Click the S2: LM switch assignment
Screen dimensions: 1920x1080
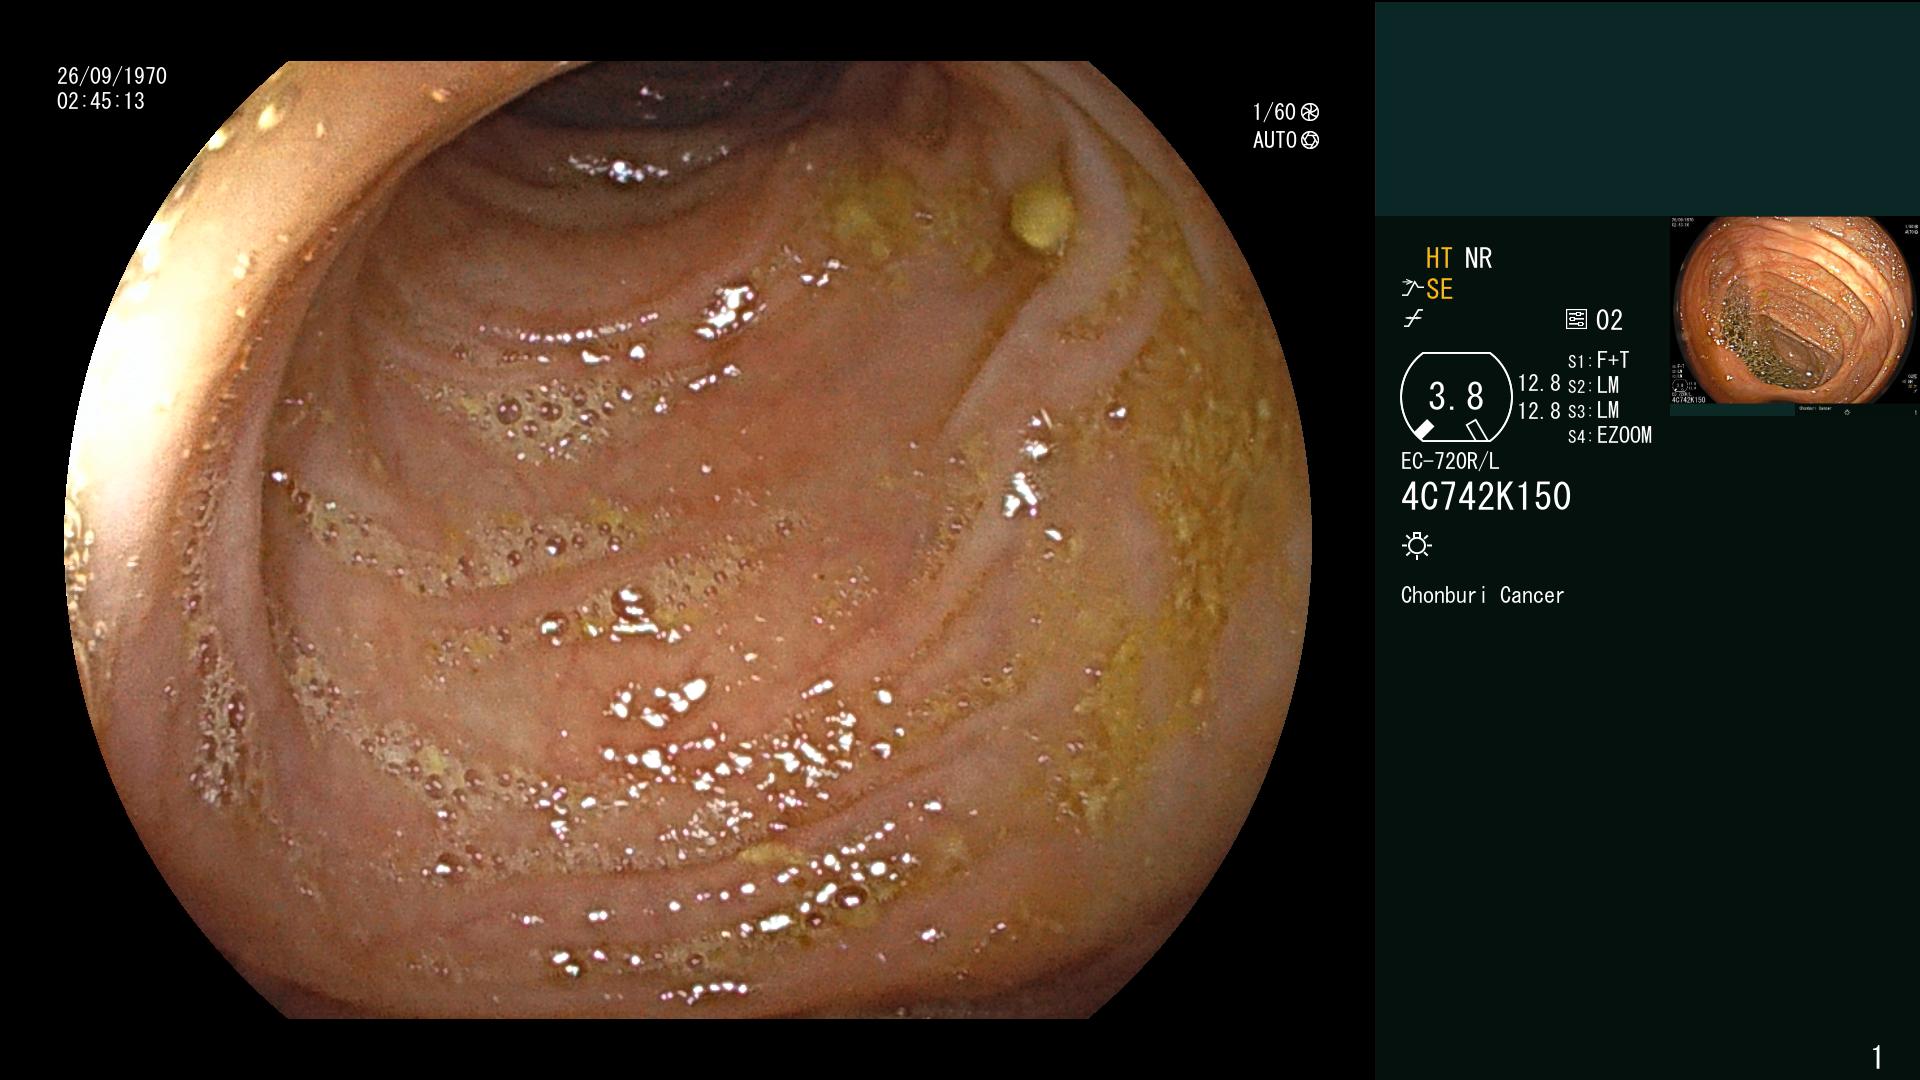(1593, 385)
